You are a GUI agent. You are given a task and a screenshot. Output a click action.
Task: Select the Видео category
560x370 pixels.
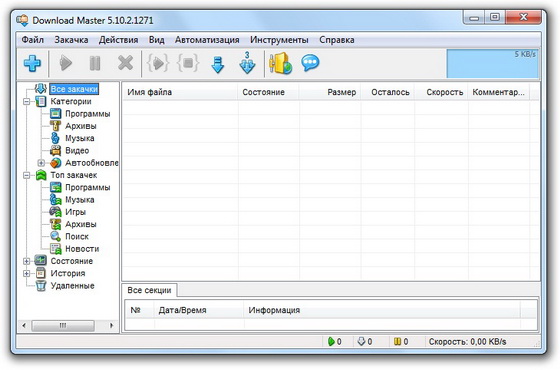[x=77, y=151]
